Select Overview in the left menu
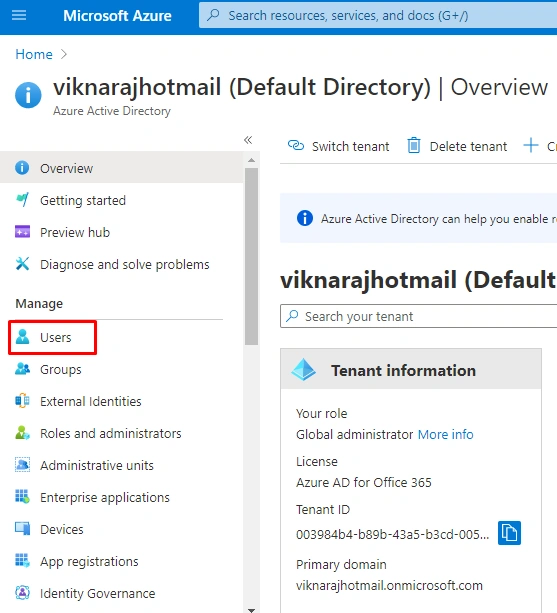This screenshot has width=557, height=613. click(122, 168)
